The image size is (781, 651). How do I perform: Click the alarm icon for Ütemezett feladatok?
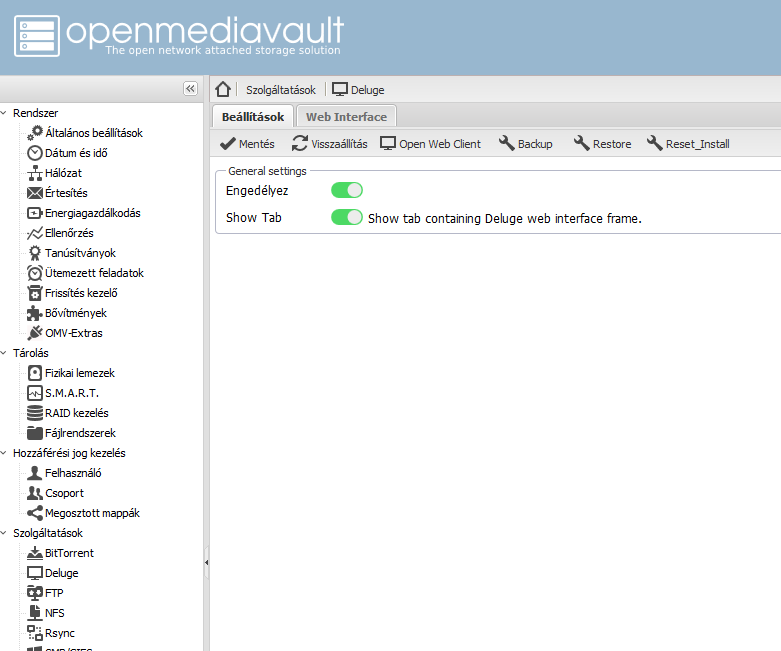35,273
